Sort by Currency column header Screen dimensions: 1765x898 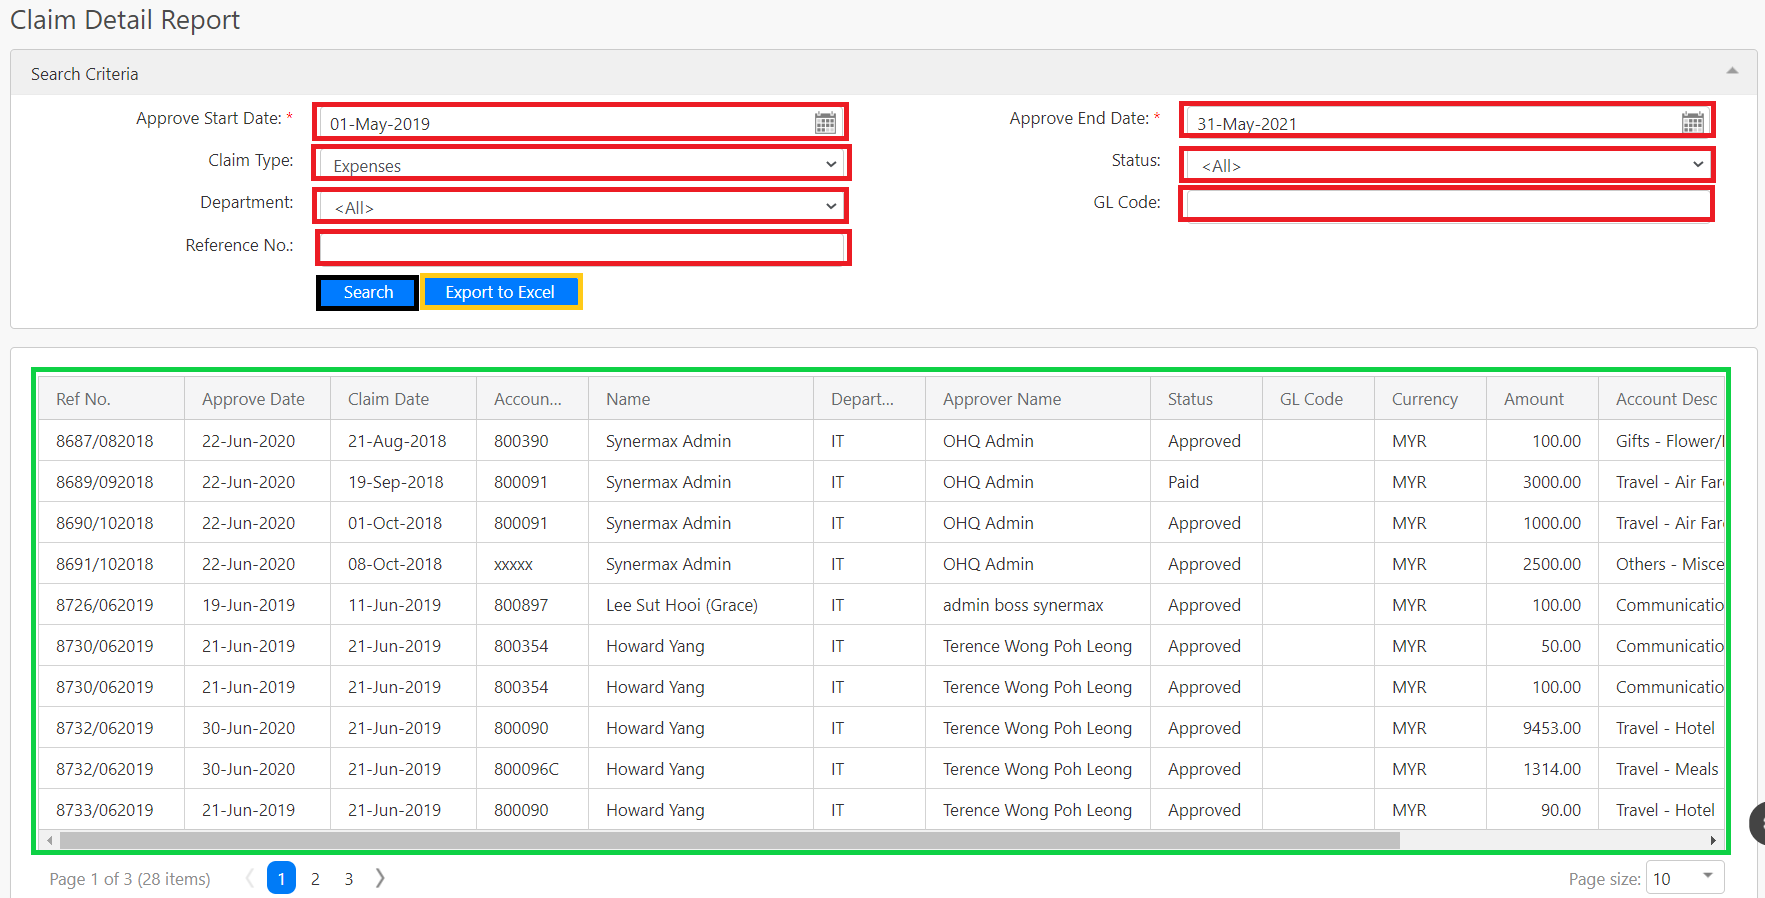[1430, 398]
